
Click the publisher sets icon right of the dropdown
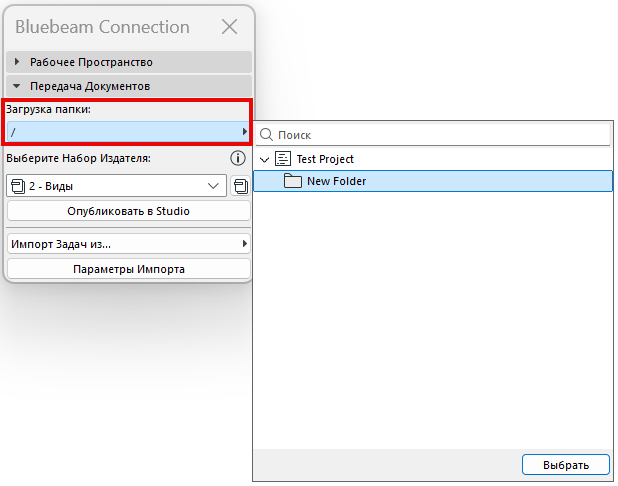click(x=240, y=186)
